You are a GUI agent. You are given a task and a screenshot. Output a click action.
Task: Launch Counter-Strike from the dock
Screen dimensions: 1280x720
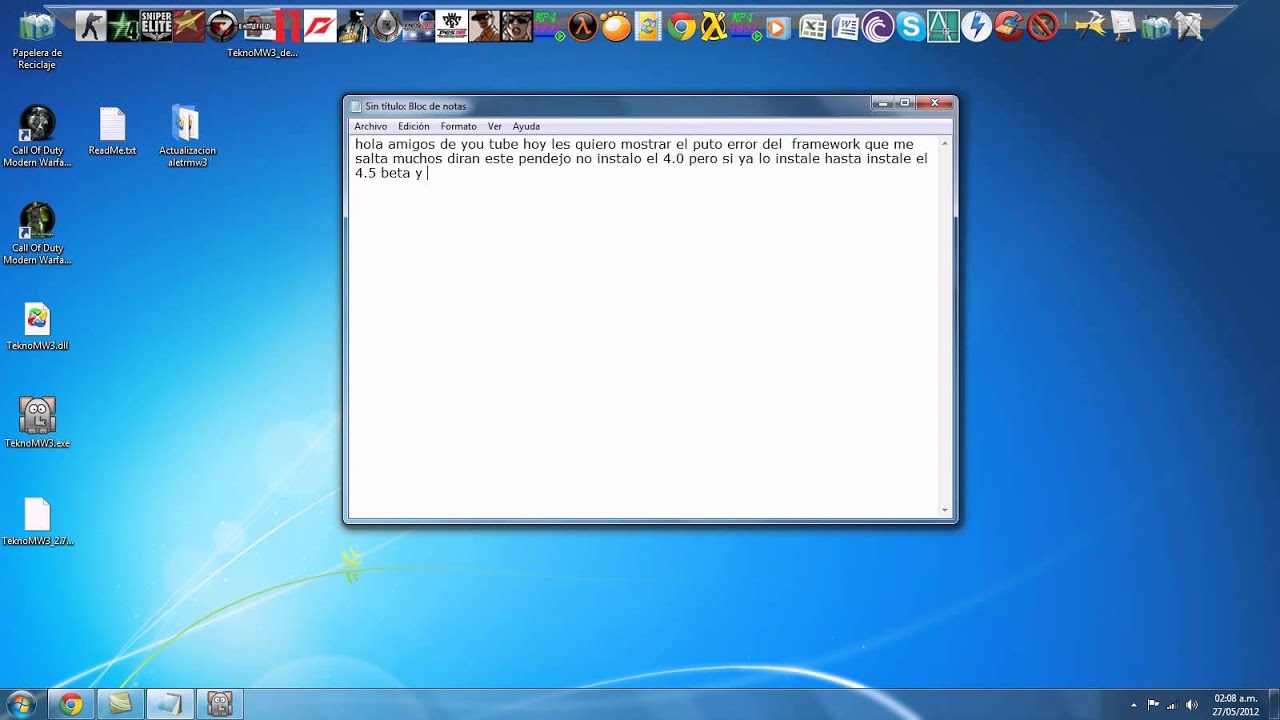(91, 25)
